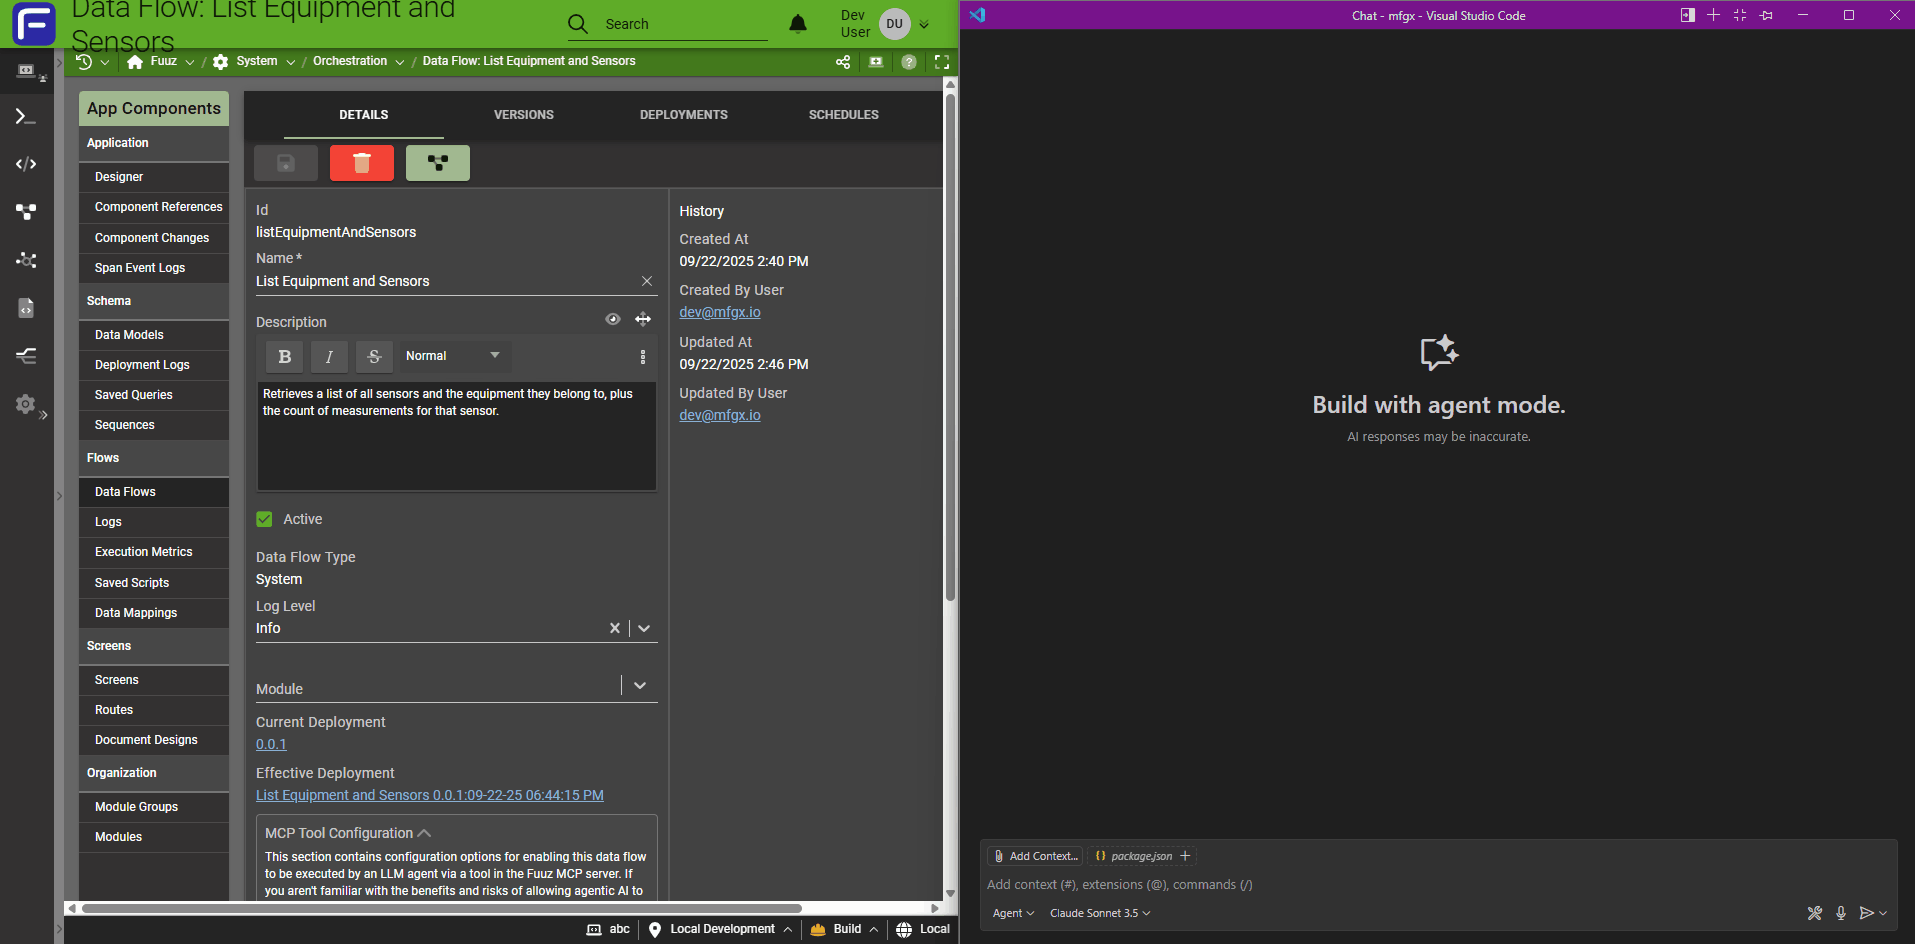This screenshot has height=944, width=1915.
Task: Expand the Module dropdown
Action: pos(640,686)
